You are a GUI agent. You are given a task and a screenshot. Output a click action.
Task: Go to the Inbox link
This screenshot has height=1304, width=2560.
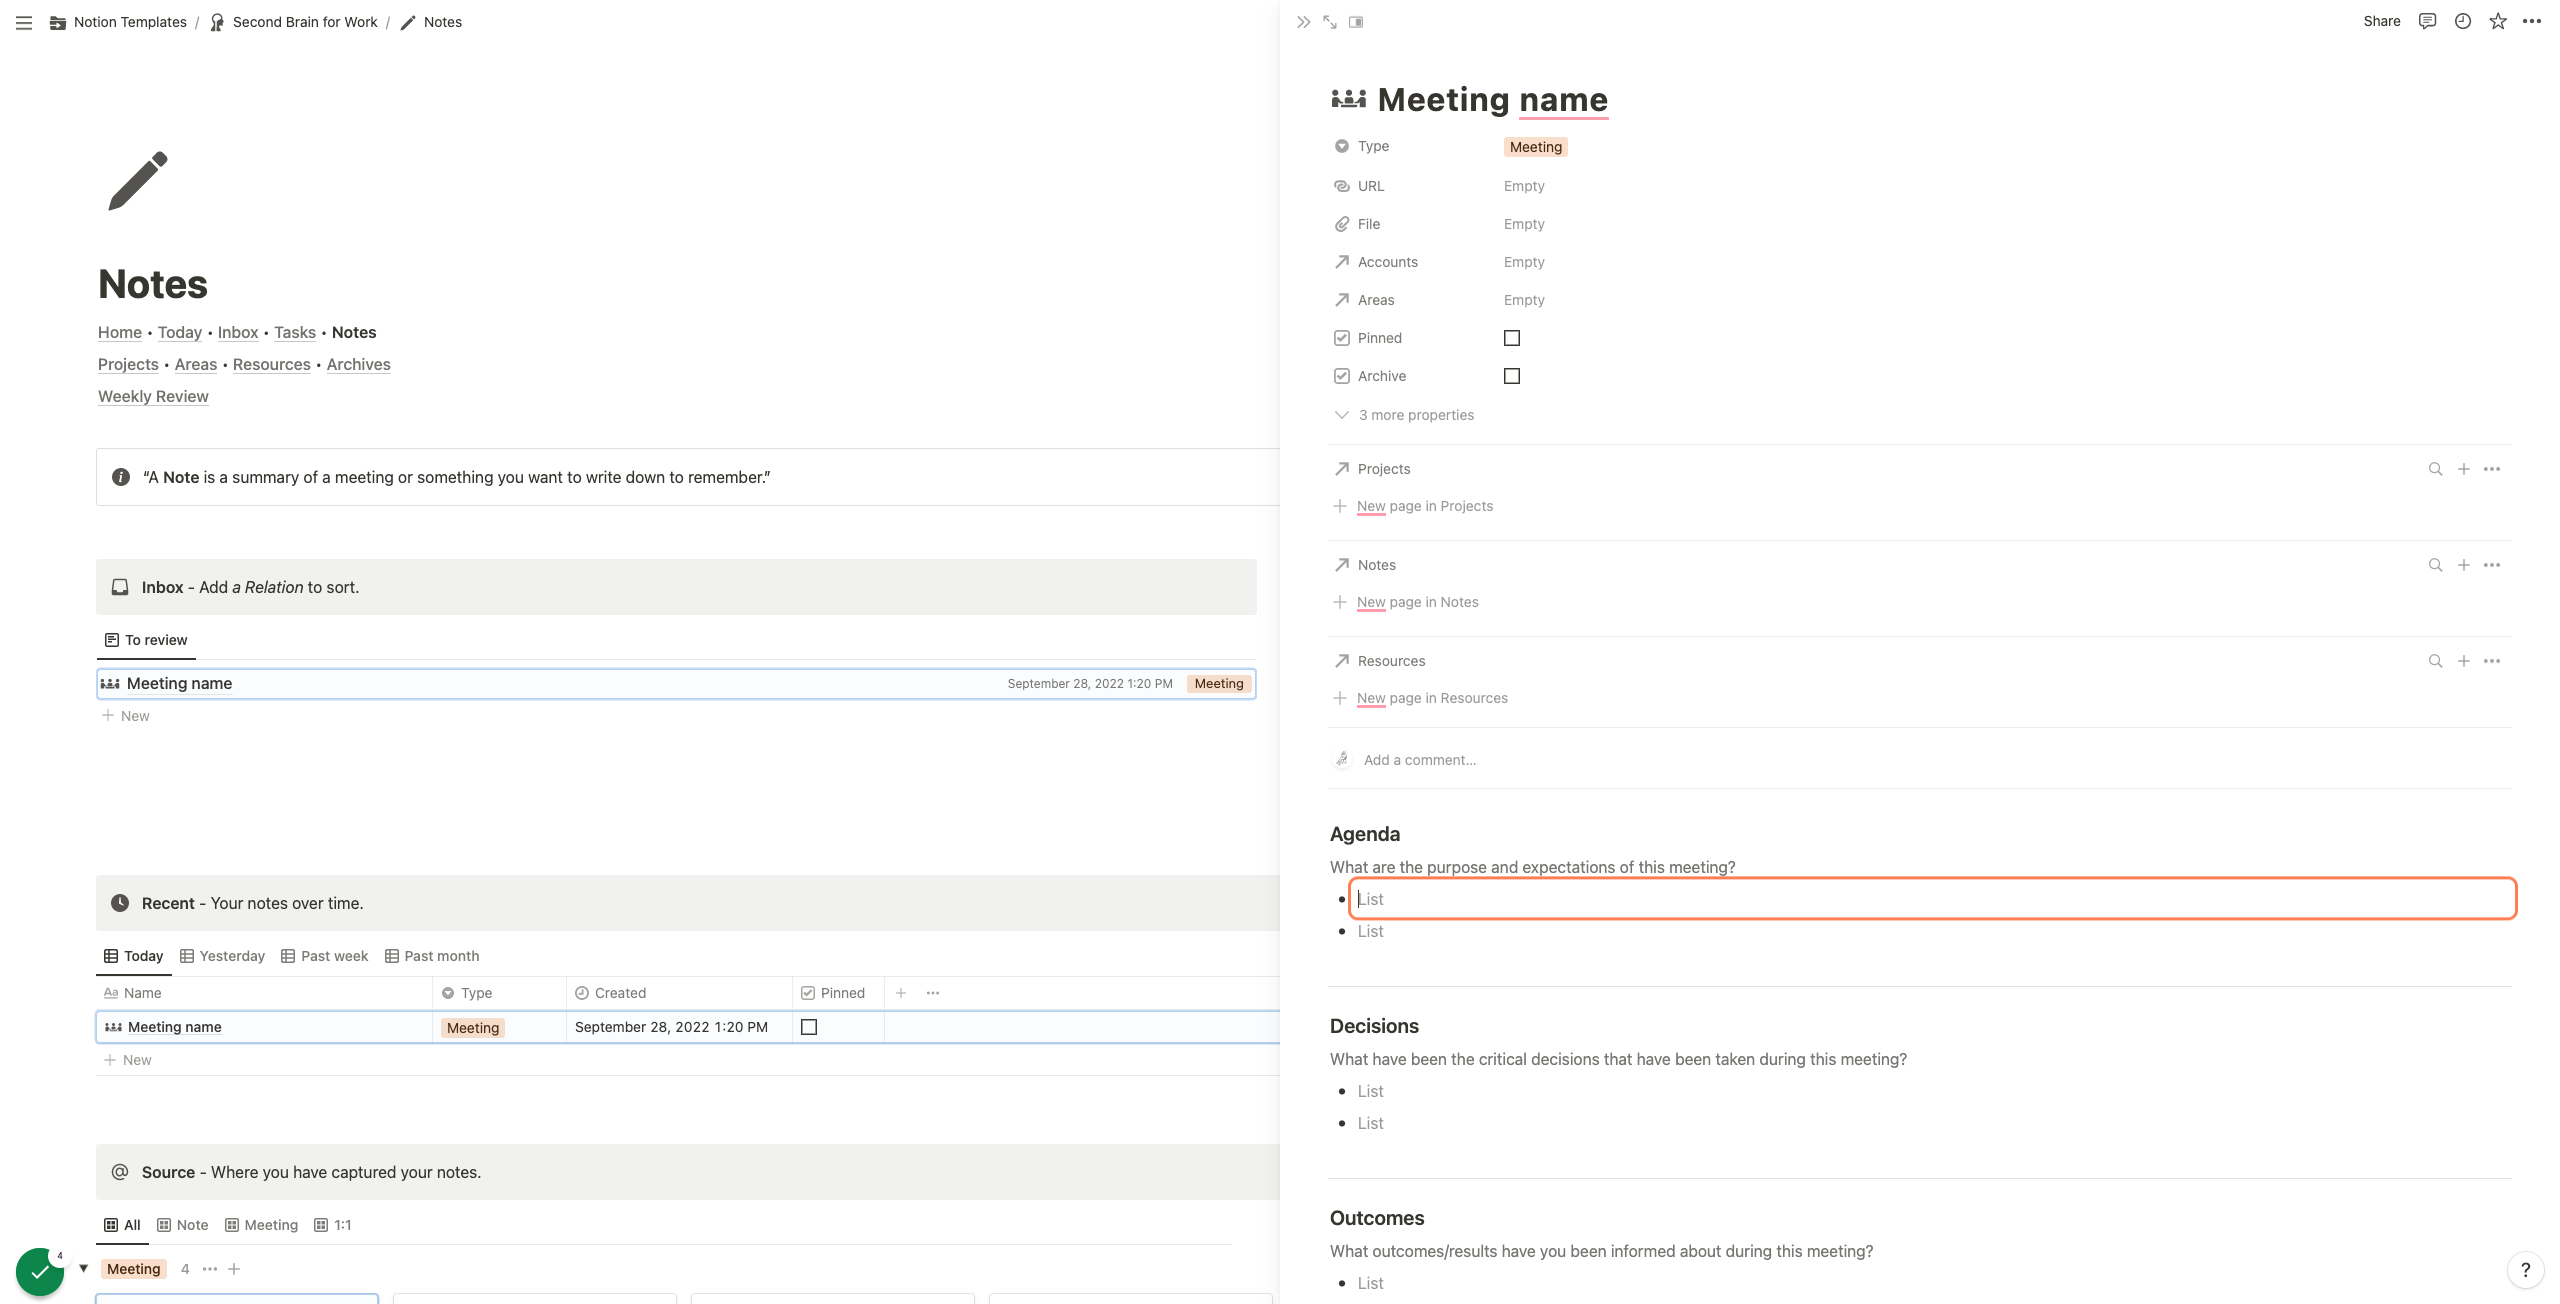click(238, 332)
